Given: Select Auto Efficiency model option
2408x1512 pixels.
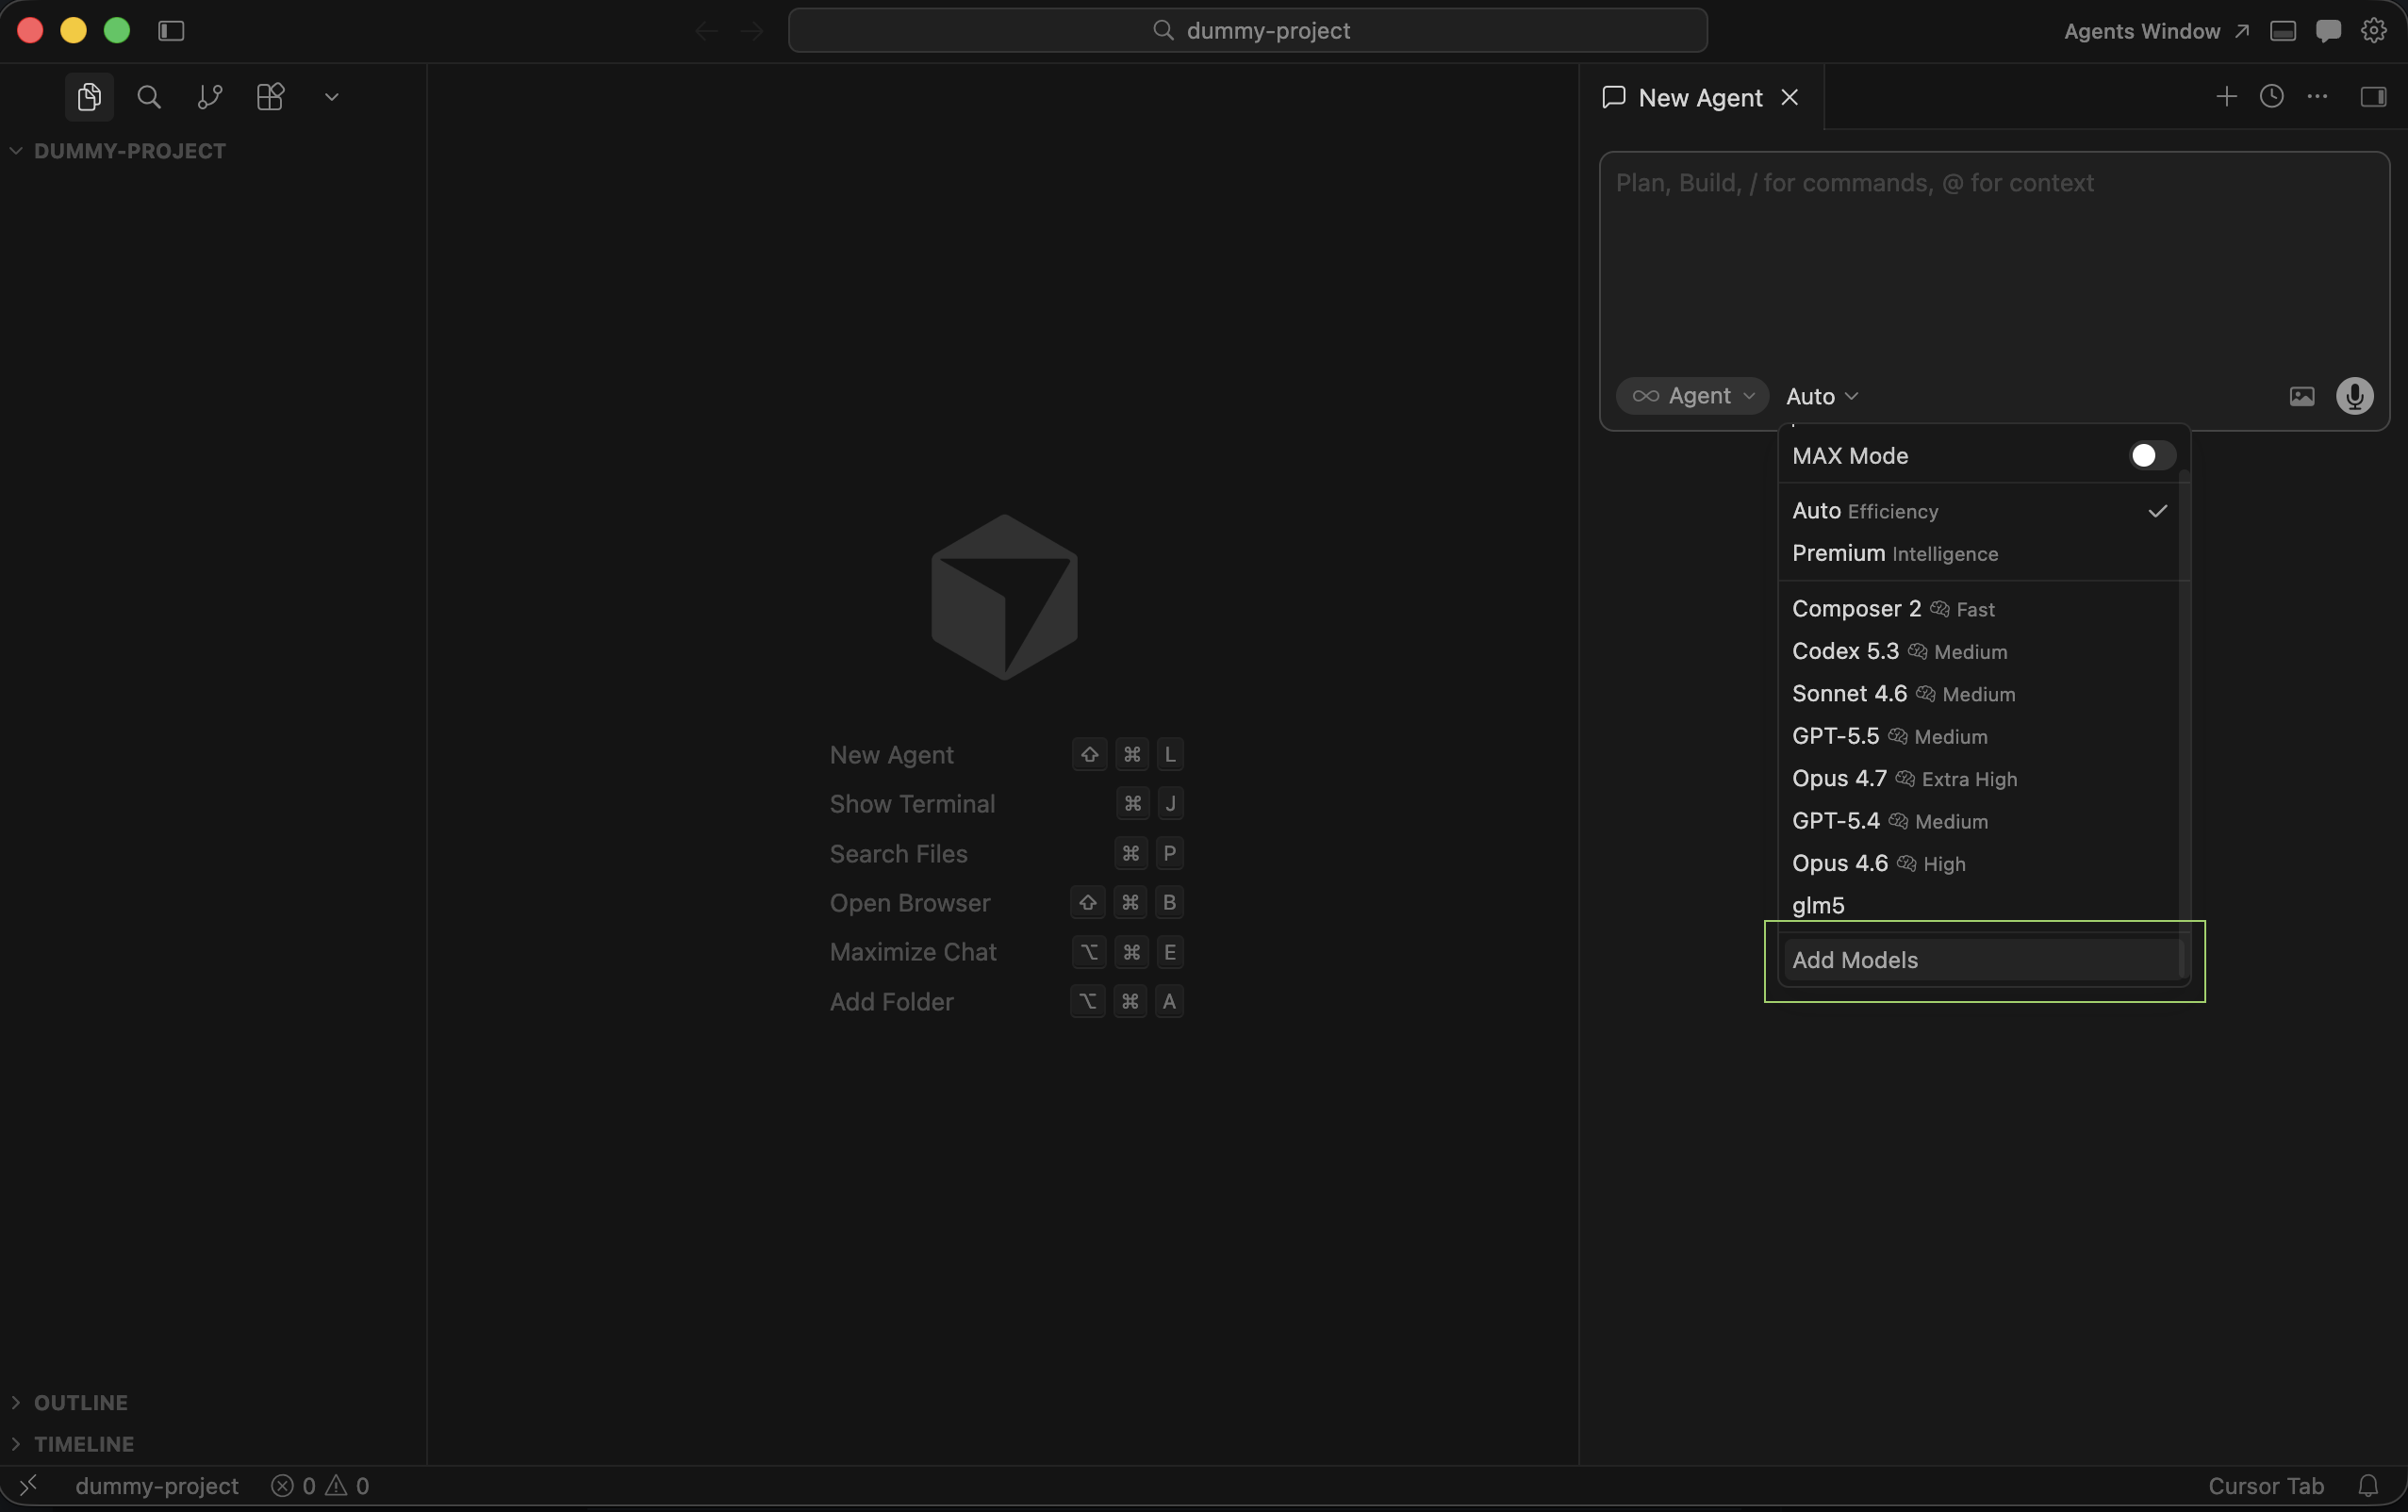Looking at the screenshot, I should (x=1981, y=511).
